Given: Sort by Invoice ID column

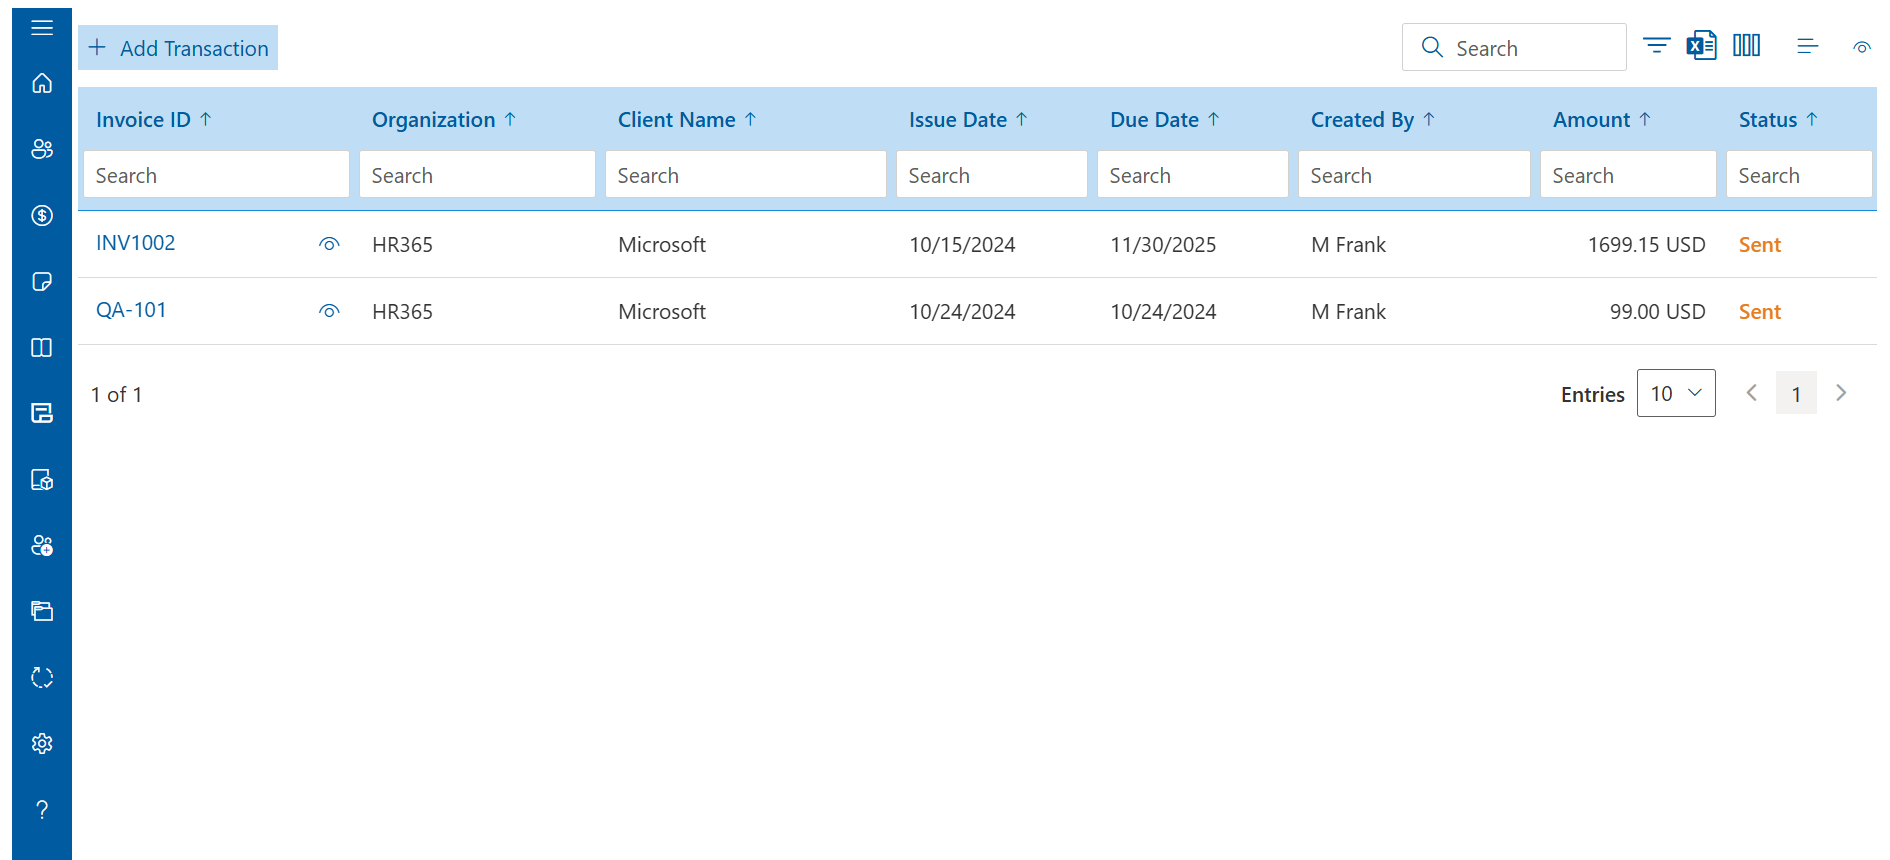Looking at the screenshot, I should (154, 120).
